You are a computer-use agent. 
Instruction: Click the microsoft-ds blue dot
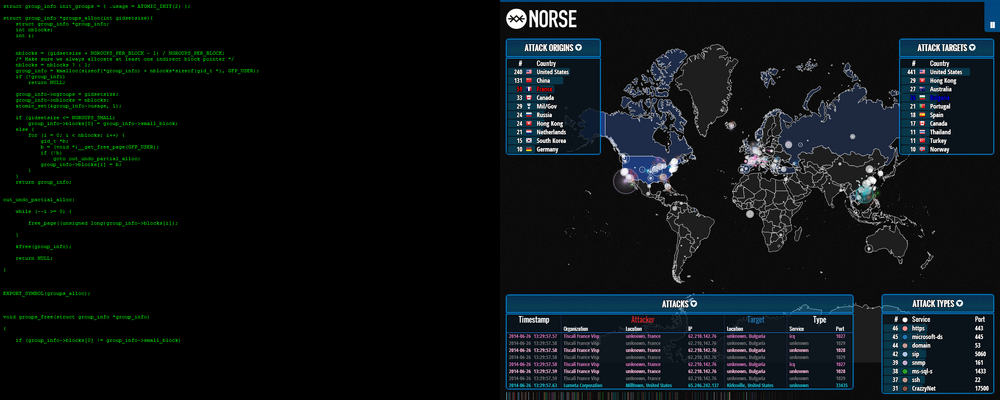(x=905, y=336)
